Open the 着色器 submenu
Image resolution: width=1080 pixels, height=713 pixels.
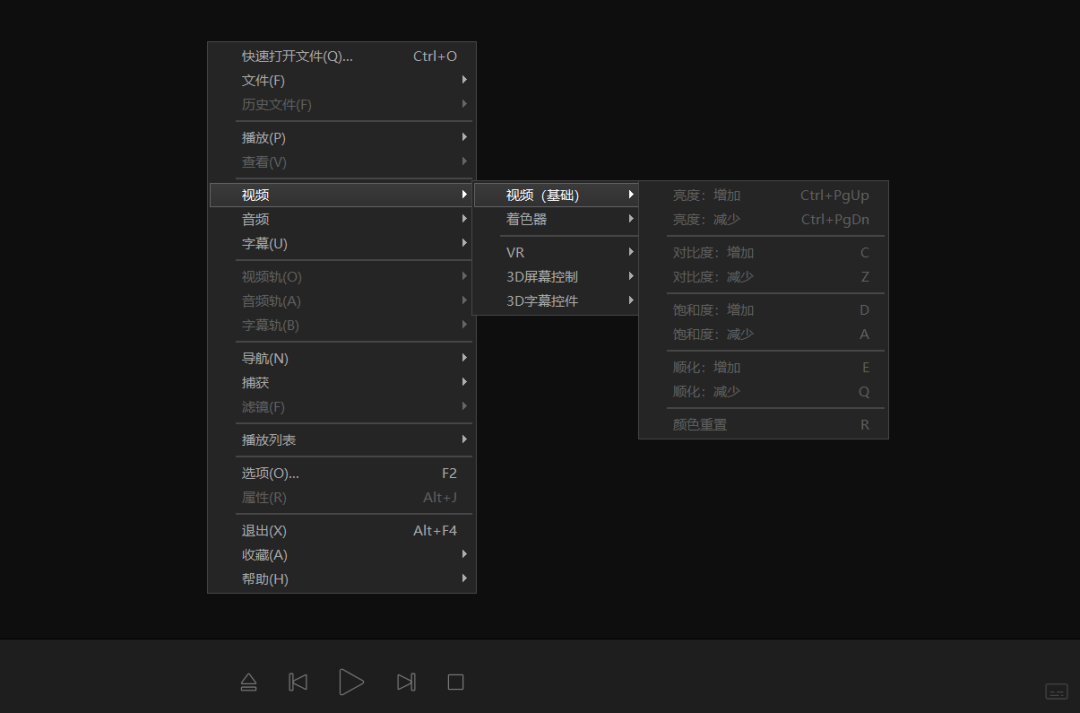(556, 219)
